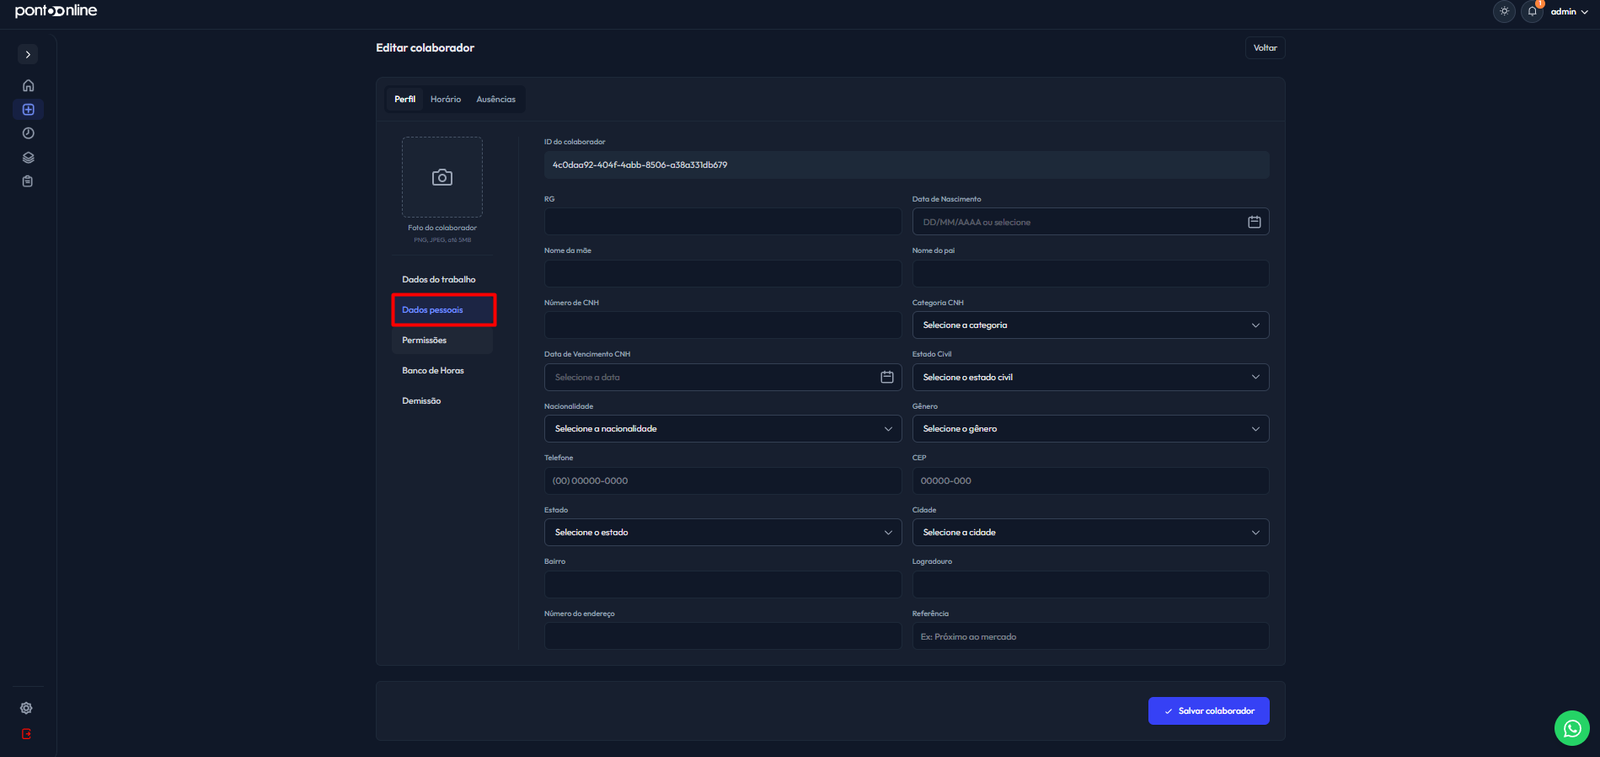Open the clock icon in the sidebar
This screenshot has height=757, width=1600.
(28, 133)
